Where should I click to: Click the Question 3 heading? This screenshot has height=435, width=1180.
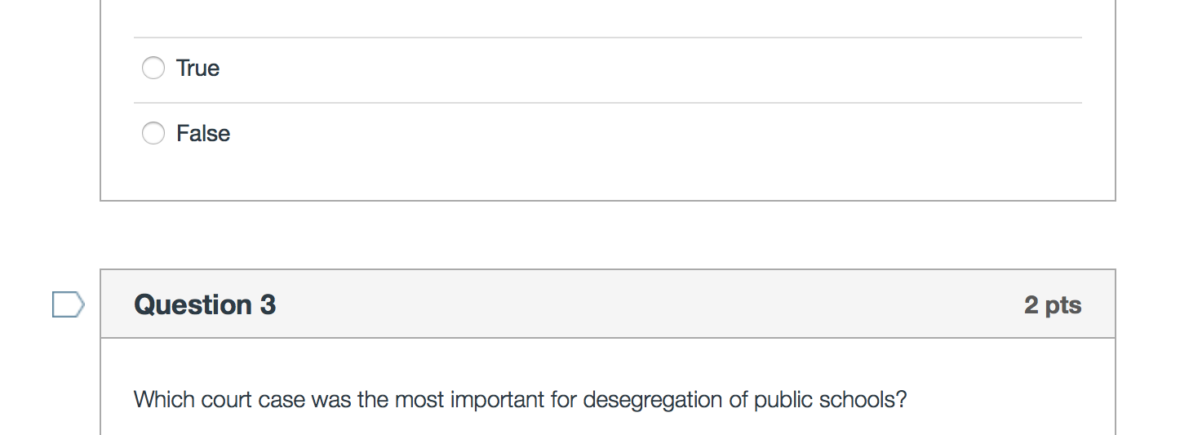point(205,305)
